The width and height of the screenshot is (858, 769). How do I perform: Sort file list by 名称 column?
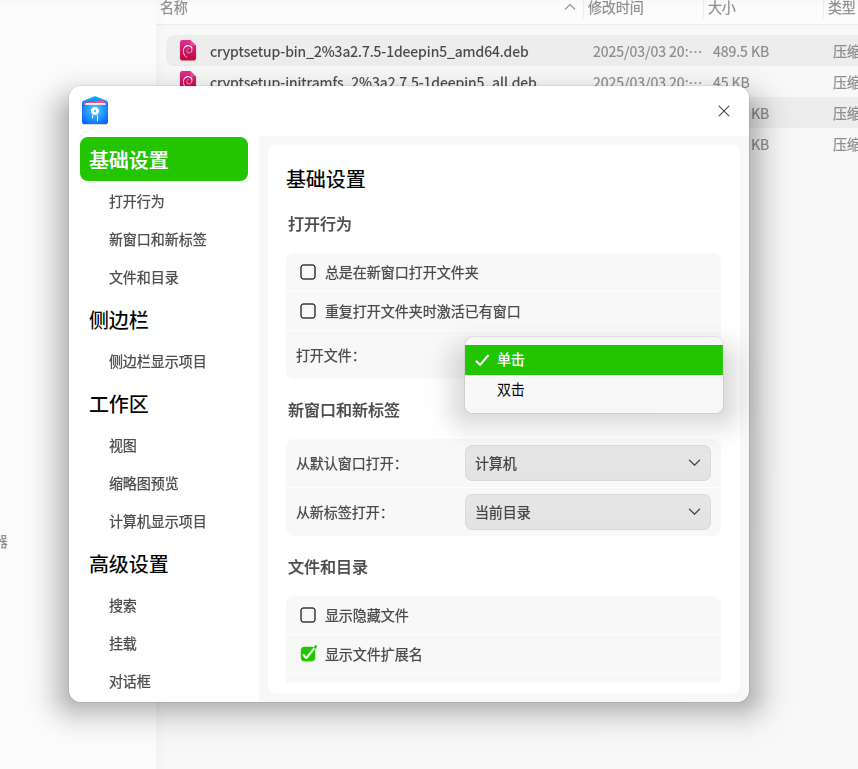click(174, 8)
